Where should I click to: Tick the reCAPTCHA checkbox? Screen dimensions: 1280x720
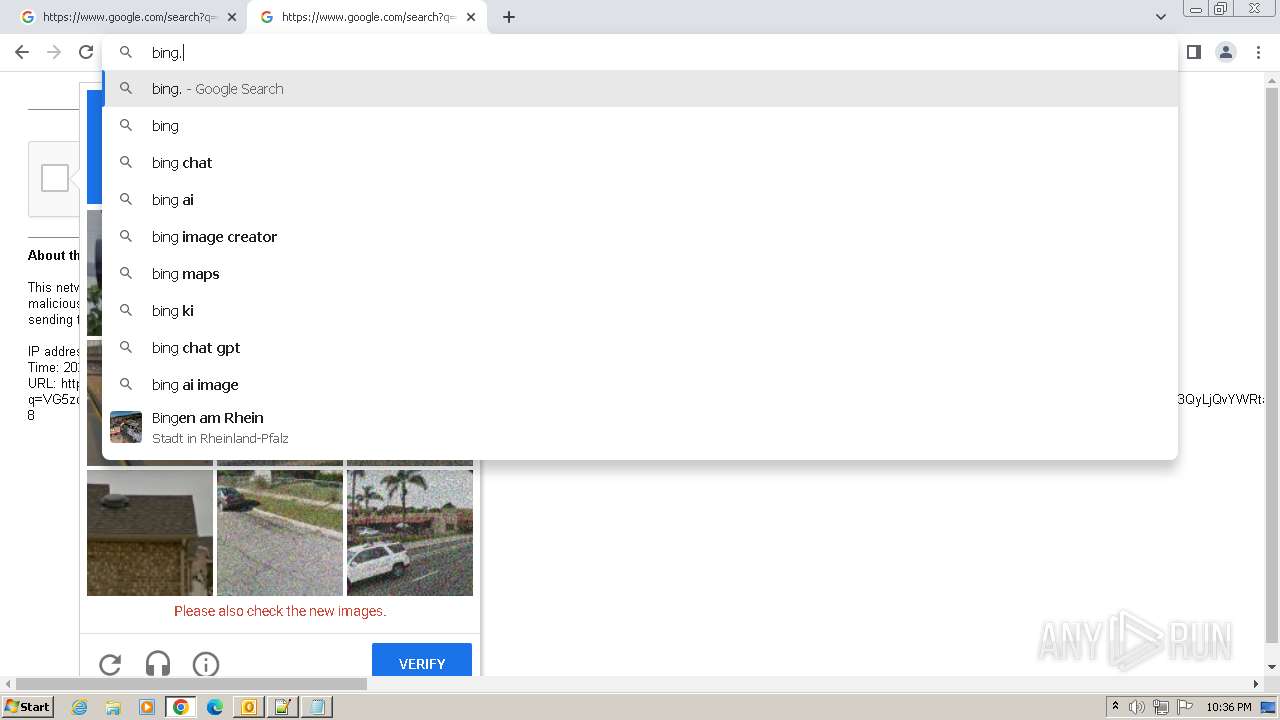pyautogui.click(x=55, y=178)
